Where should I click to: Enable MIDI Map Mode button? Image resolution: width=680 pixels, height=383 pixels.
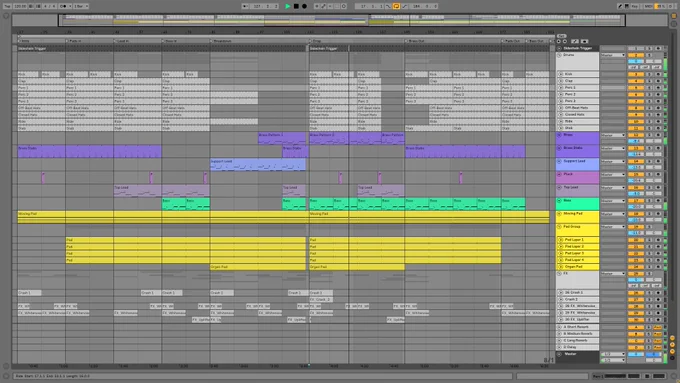pos(648,7)
